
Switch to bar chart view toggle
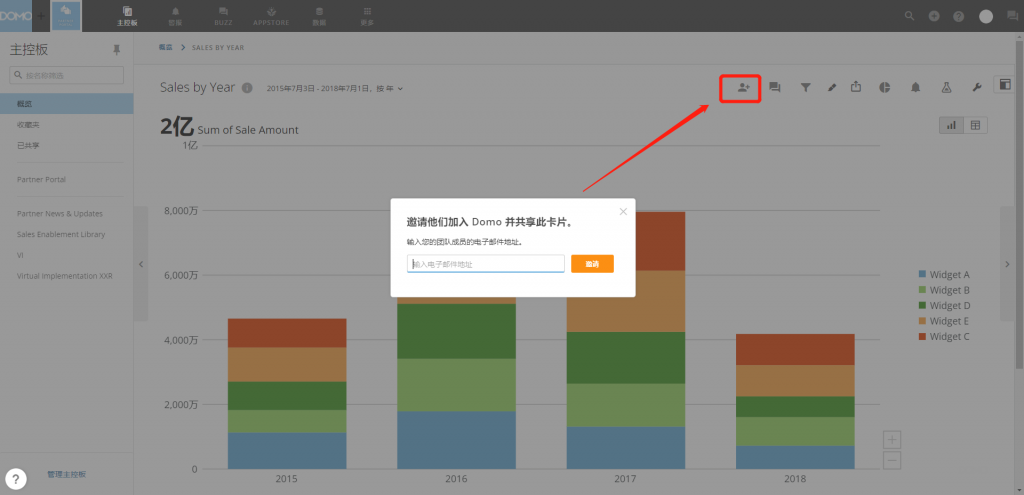coord(951,125)
